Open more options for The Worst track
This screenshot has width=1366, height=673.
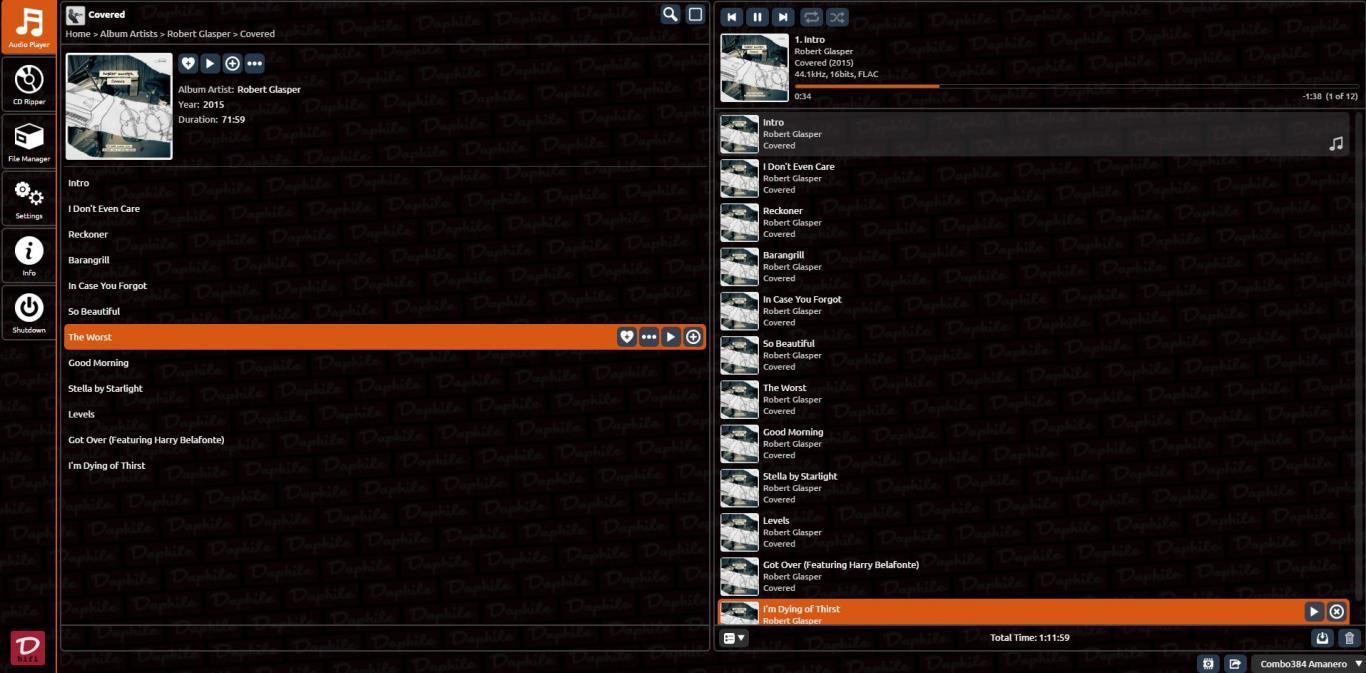tap(649, 337)
